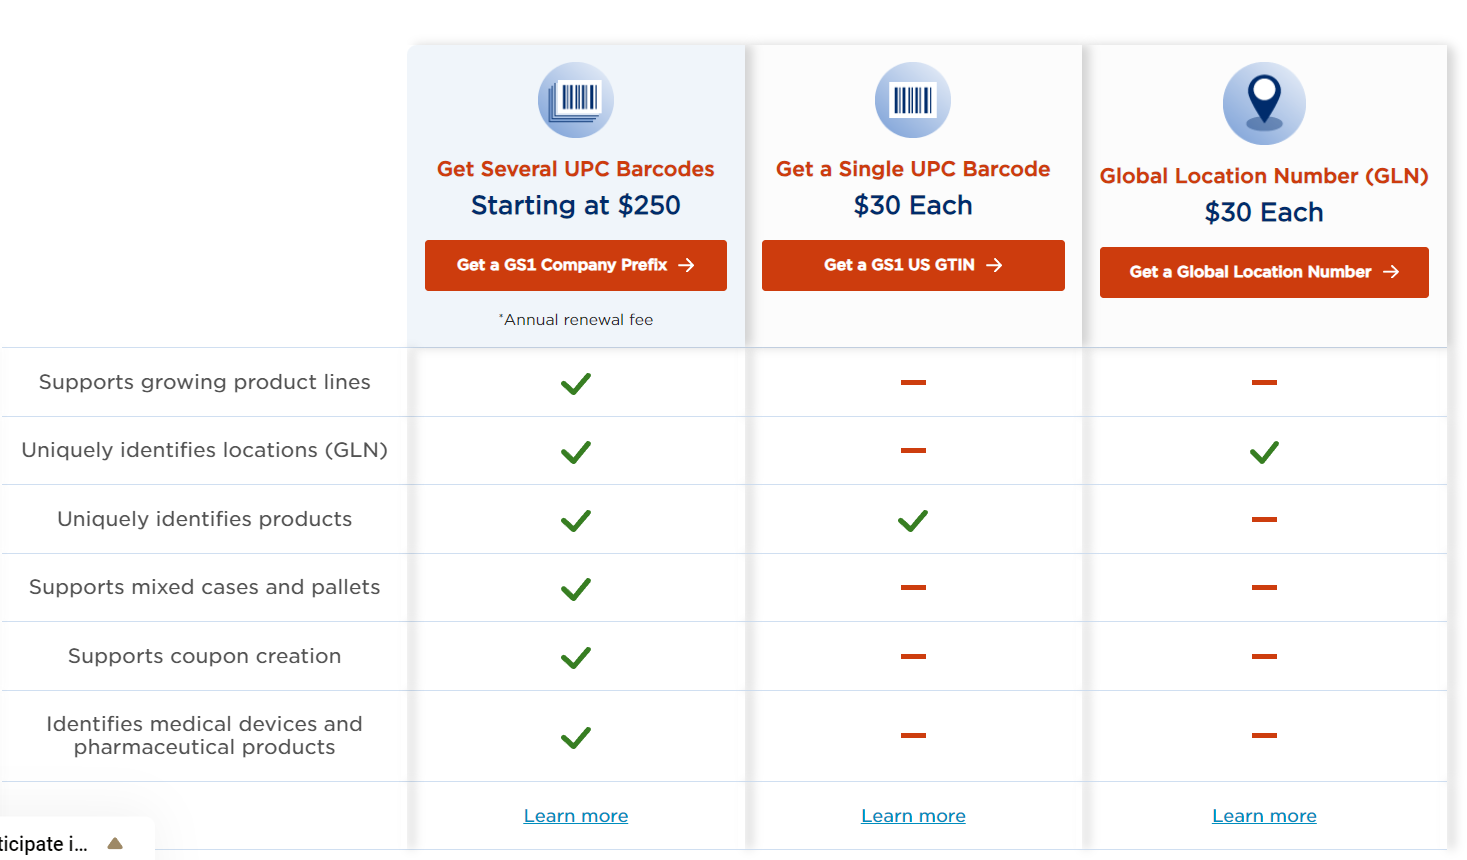1467x860 pixels.
Task: Open Learn more under Several UPC Barcodes
Action: (576, 816)
